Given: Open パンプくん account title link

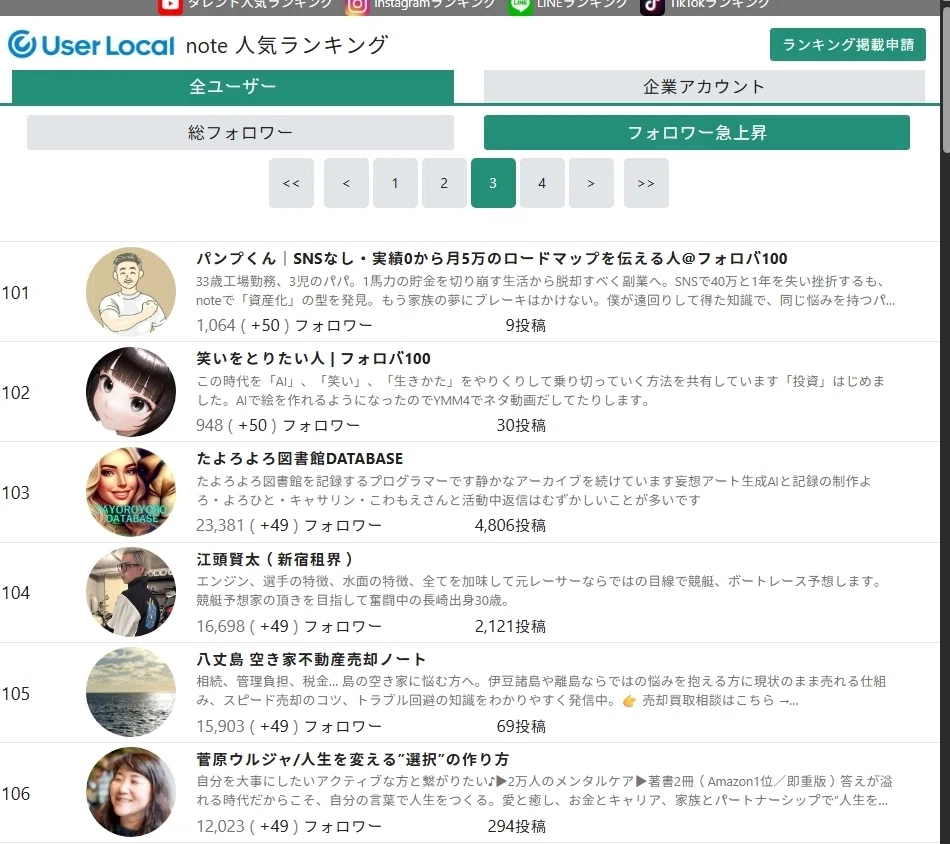Looking at the screenshot, I should 491,259.
